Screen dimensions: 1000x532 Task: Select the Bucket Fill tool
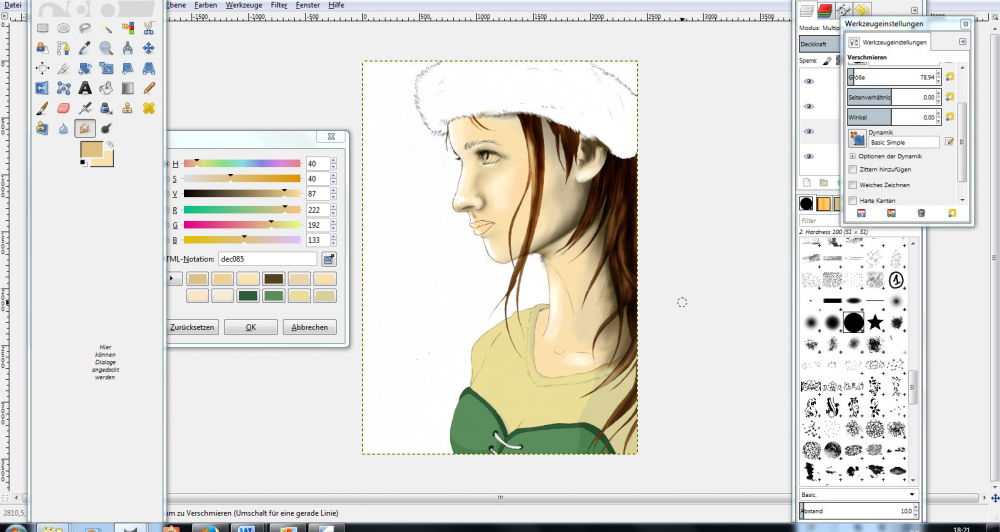point(107,88)
